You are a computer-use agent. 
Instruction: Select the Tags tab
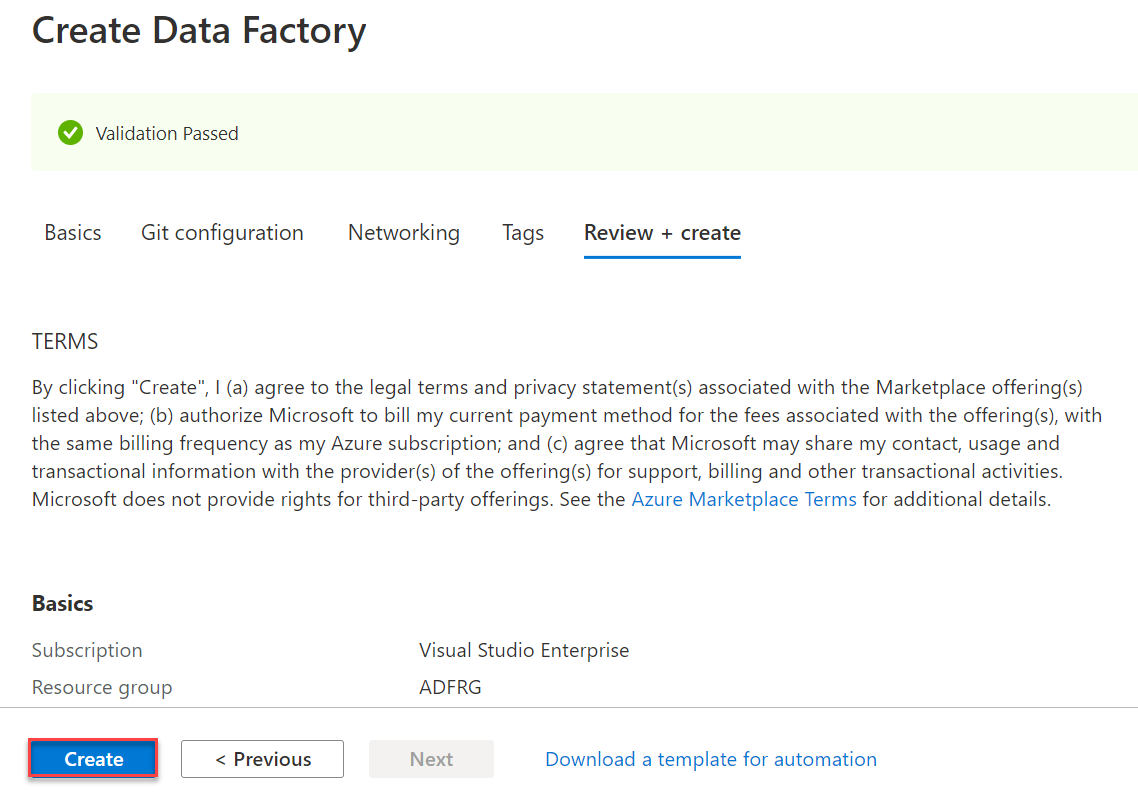click(523, 233)
